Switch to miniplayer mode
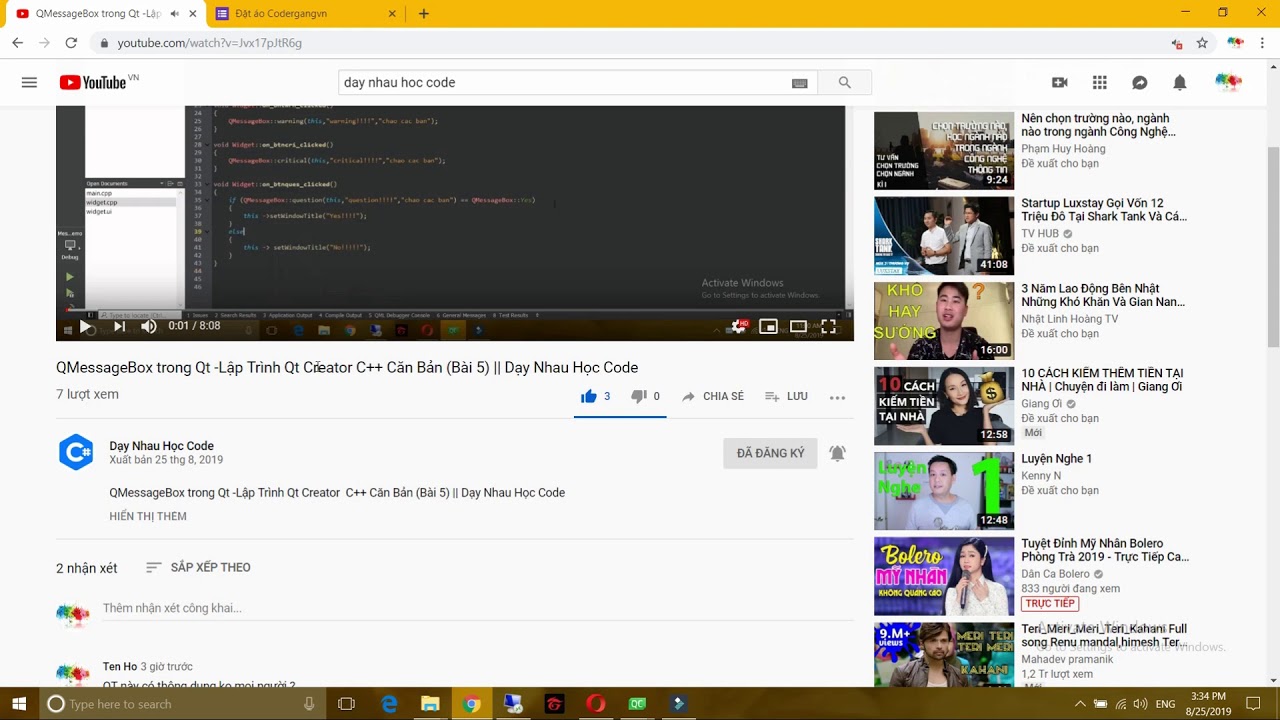The width and height of the screenshot is (1280, 720). click(768, 326)
